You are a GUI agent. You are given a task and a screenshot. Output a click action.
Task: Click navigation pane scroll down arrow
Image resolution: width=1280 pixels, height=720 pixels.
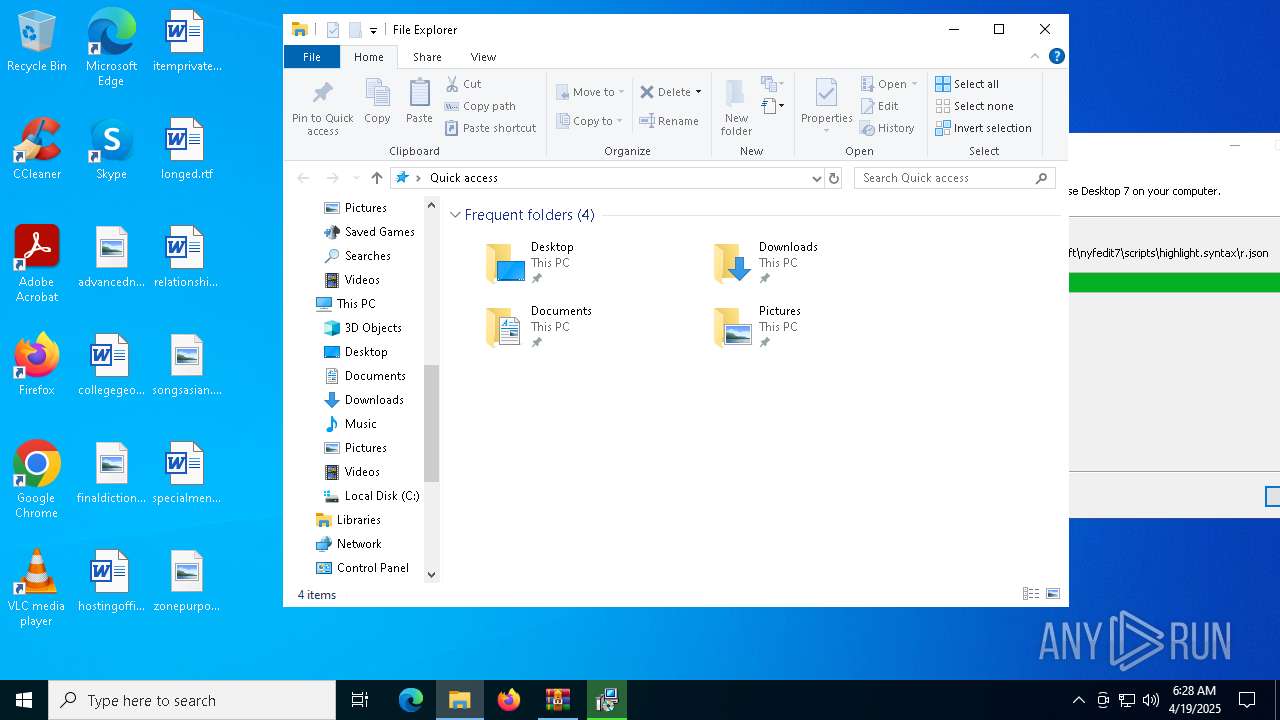pos(432,574)
